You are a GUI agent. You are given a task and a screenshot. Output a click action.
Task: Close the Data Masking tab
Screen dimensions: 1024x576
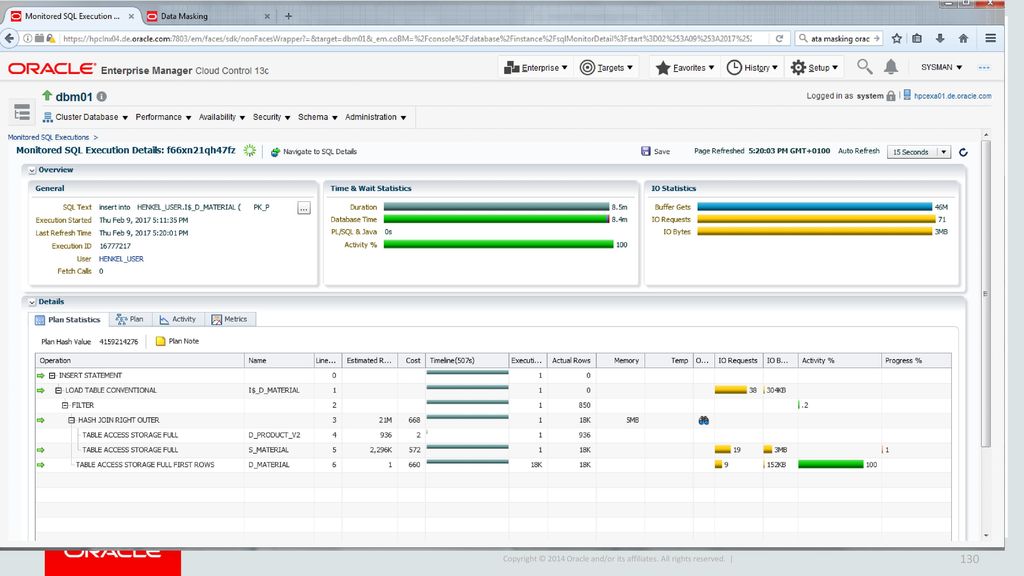(x=267, y=16)
